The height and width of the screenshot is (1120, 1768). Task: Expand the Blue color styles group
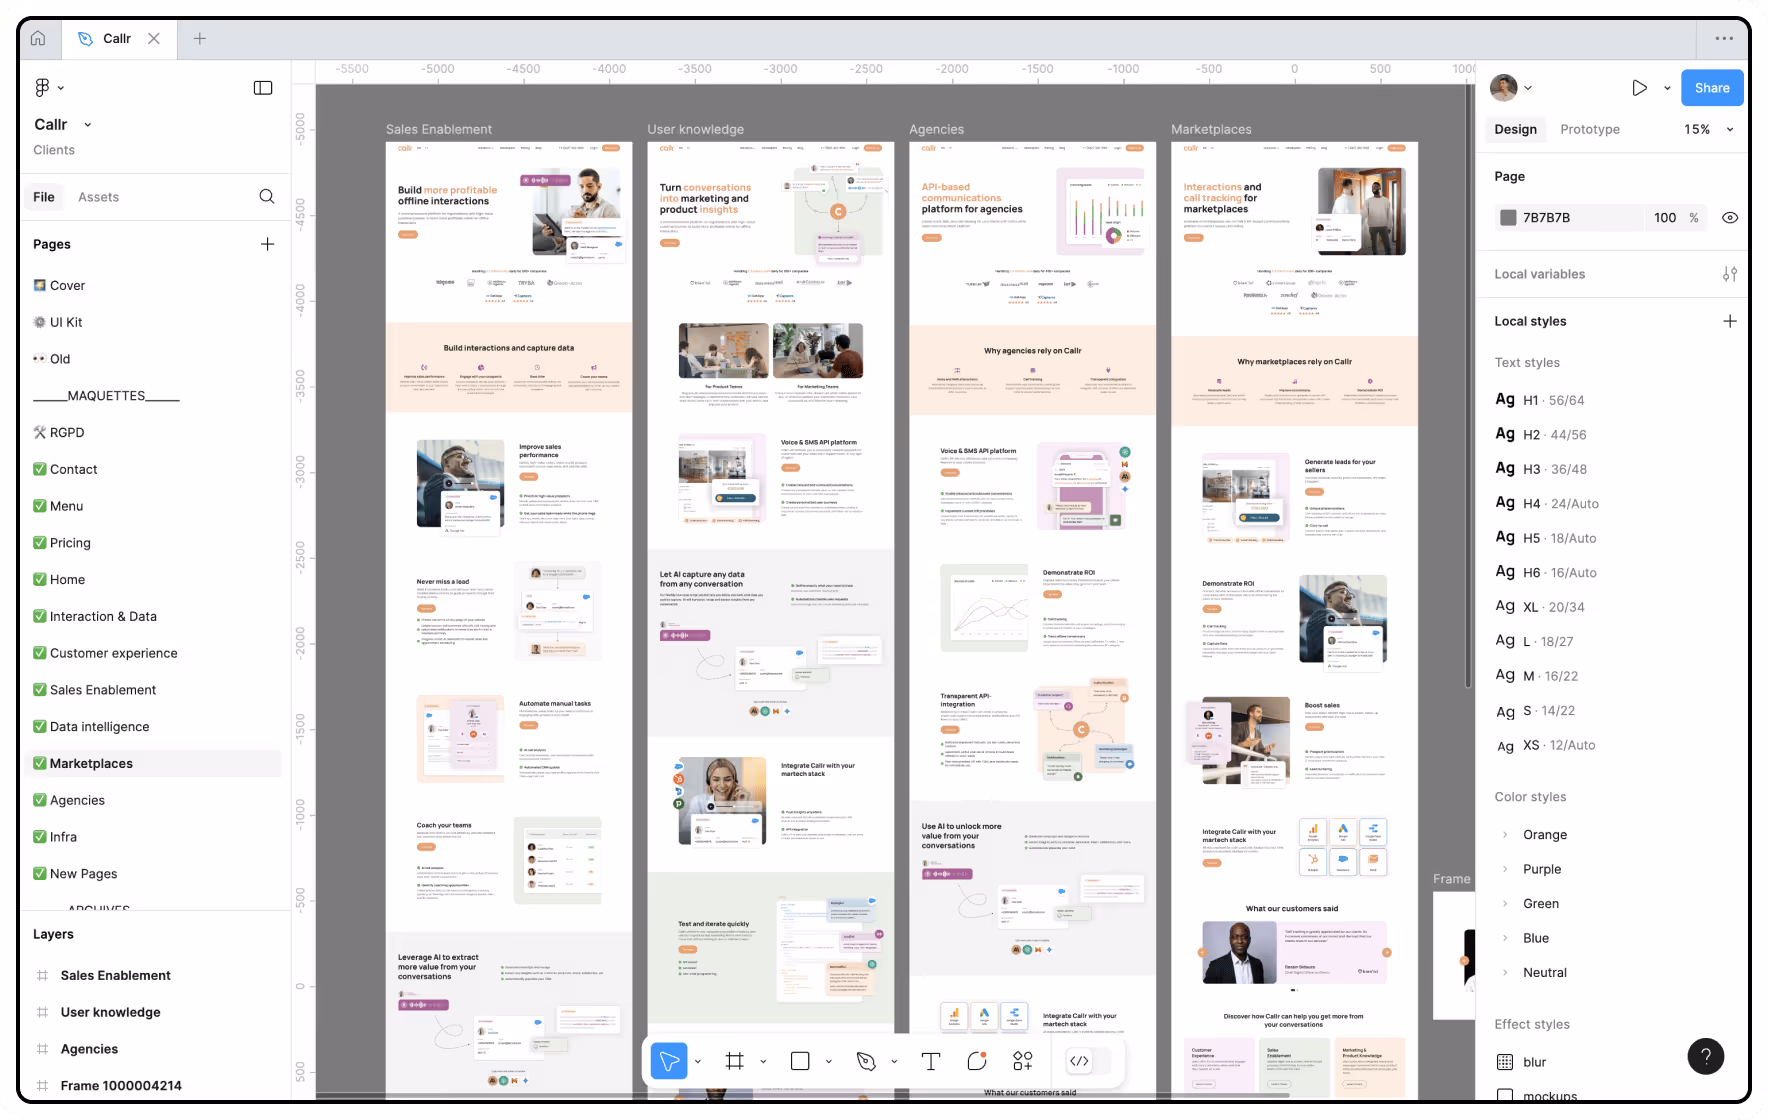coord(1505,938)
